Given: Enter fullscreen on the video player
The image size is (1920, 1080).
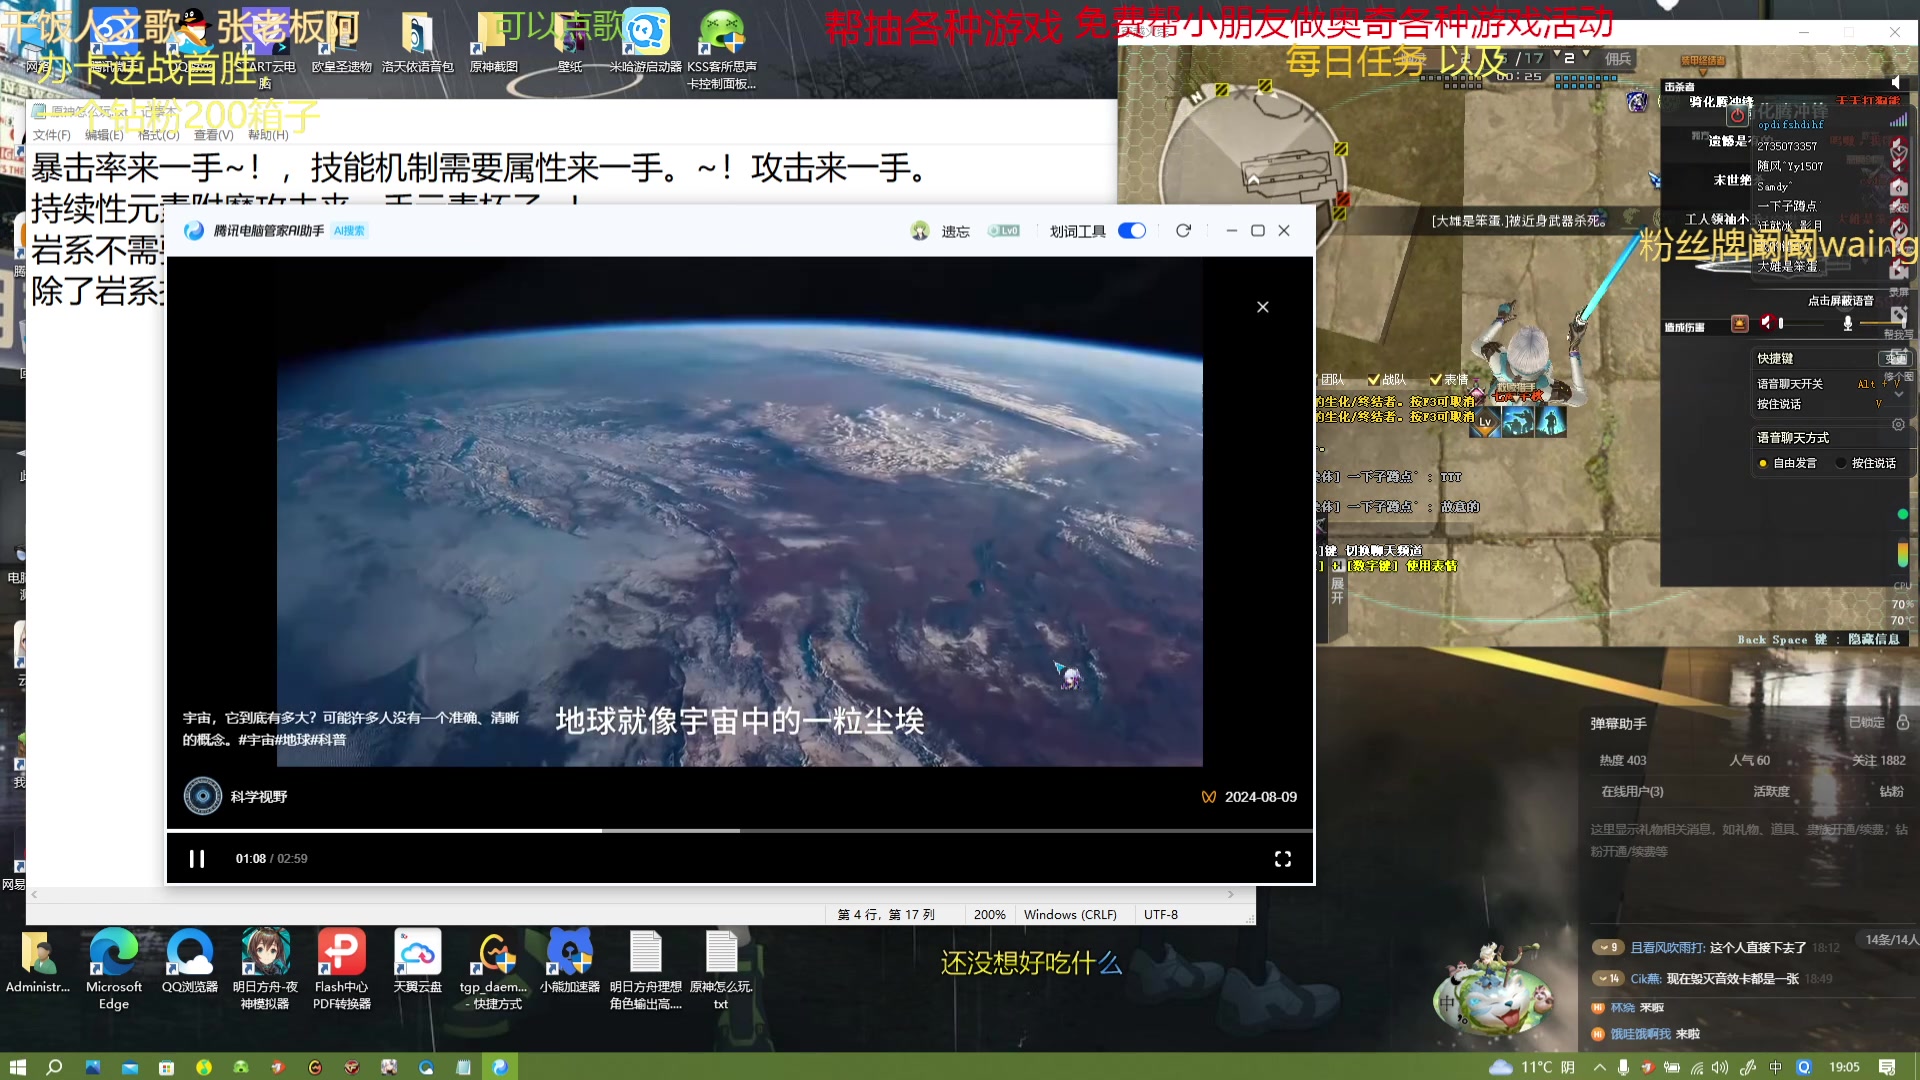Looking at the screenshot, I should coord(1283,859).
